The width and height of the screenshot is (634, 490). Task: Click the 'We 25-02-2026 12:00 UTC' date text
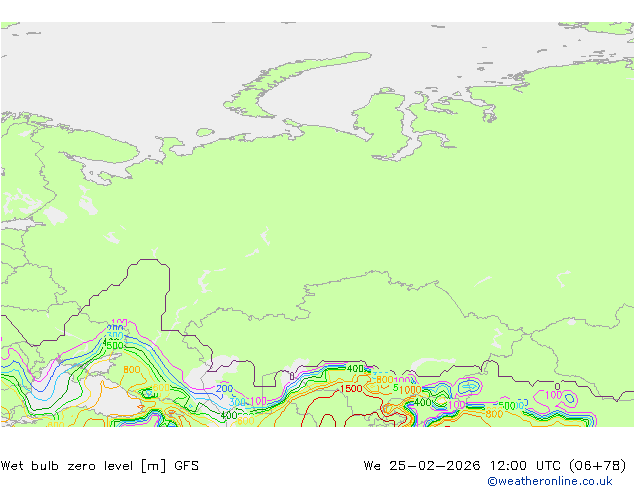tap(462, 466)
